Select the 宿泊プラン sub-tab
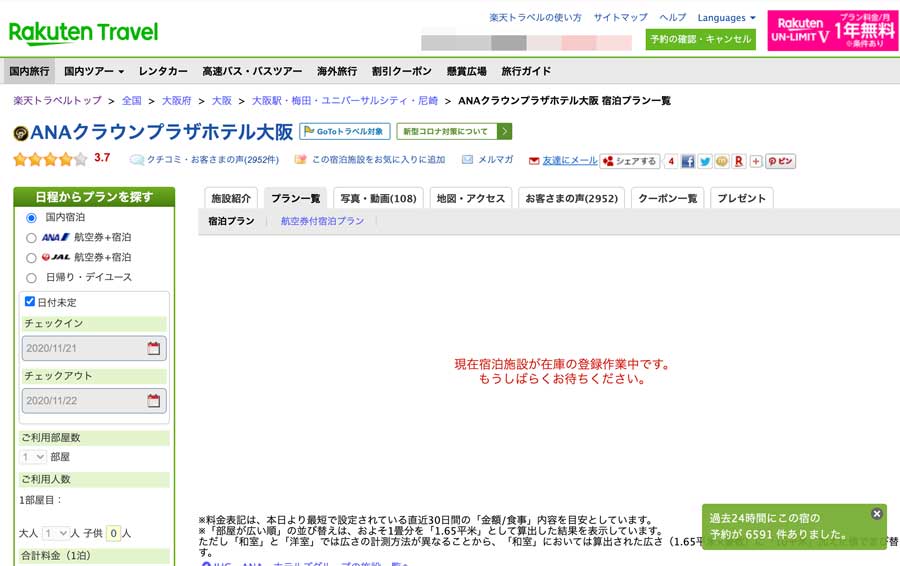Viewport: 900px width, 566px height. coord(231,221)
